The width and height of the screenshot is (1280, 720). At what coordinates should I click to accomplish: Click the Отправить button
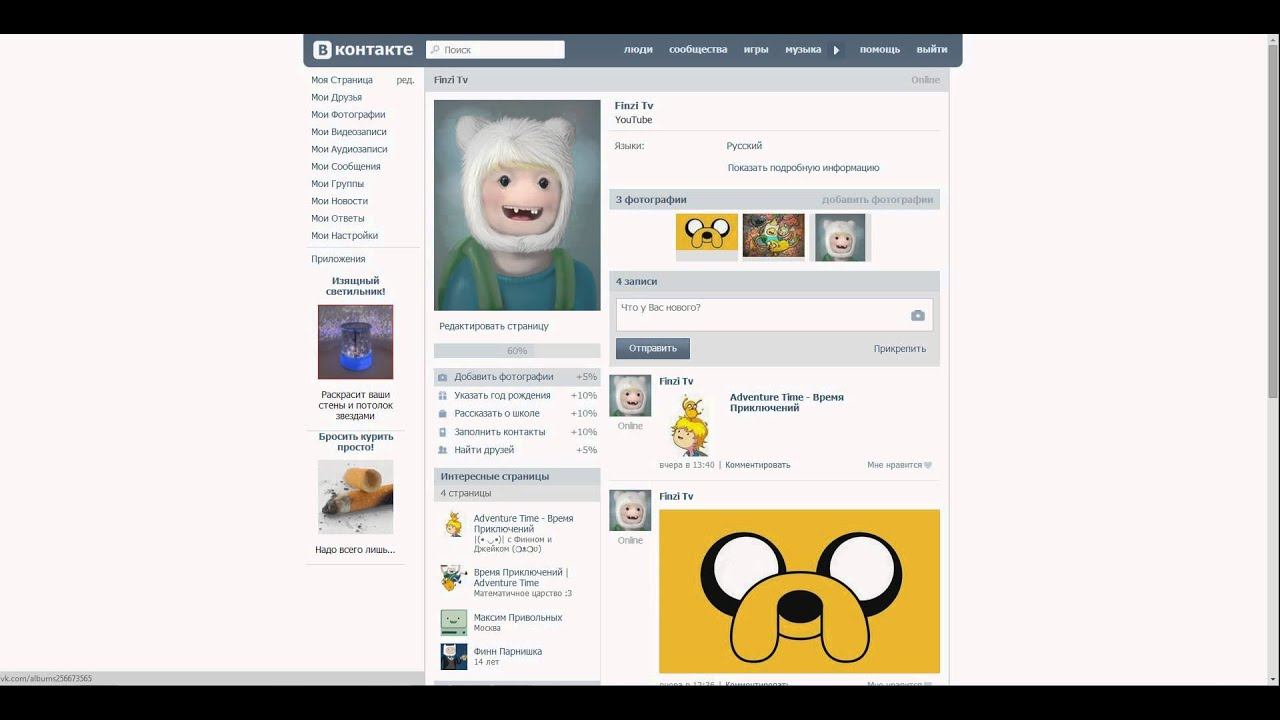point(653,348)
